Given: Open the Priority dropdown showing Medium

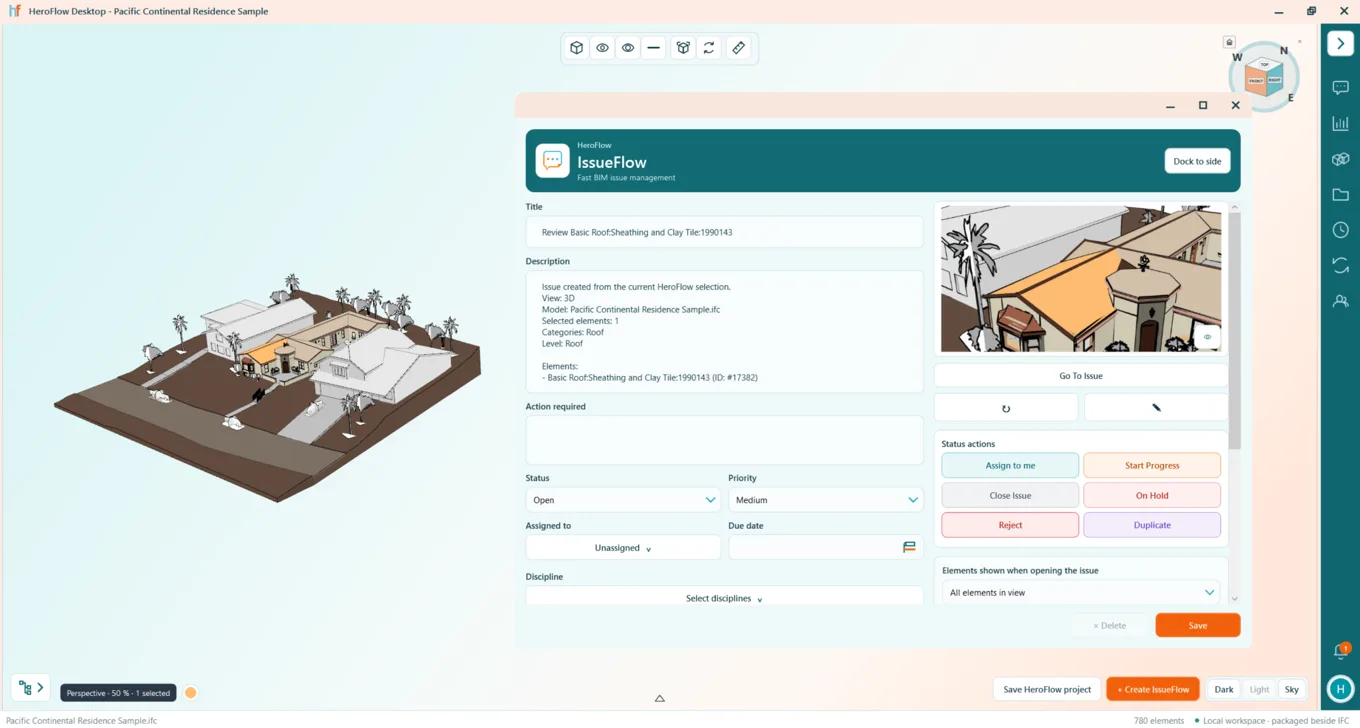Looking at the screenshot, I should (826, 500).
